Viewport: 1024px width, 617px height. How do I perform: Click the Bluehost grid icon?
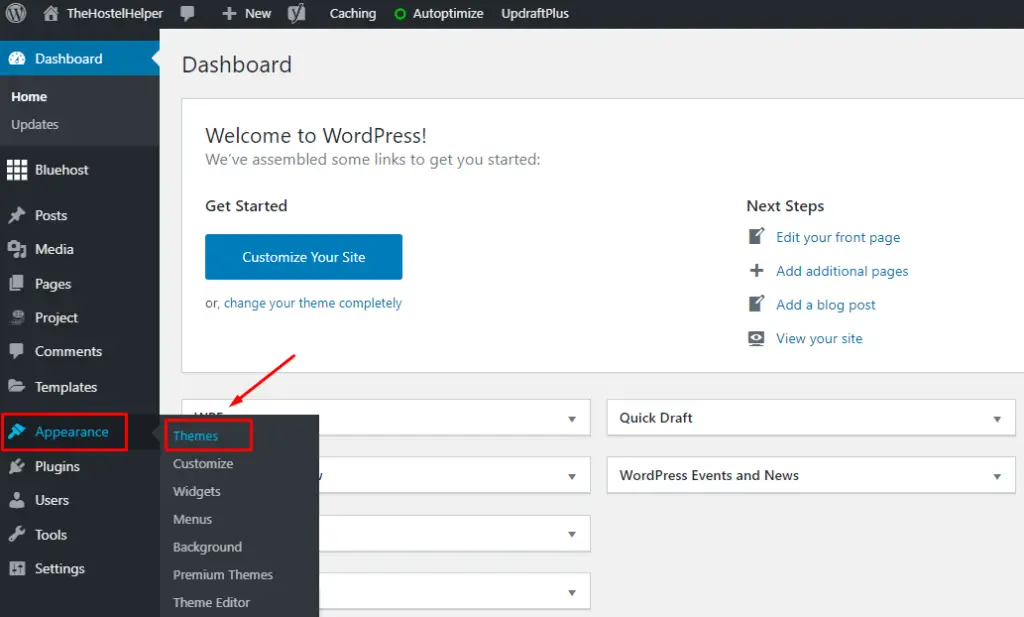click(17, 170)
